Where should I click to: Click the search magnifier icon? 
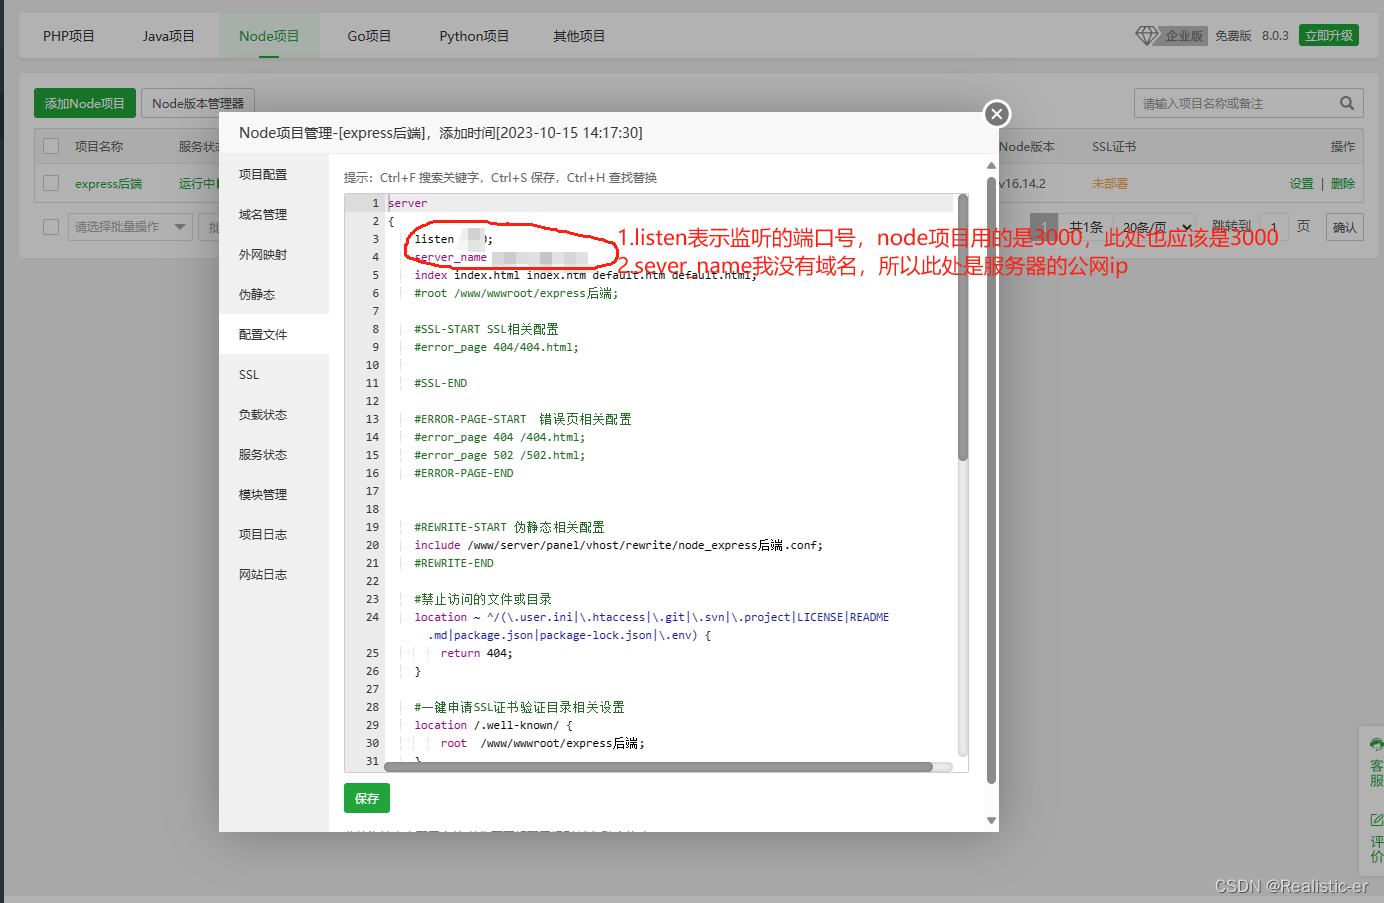pos(1347,103)
